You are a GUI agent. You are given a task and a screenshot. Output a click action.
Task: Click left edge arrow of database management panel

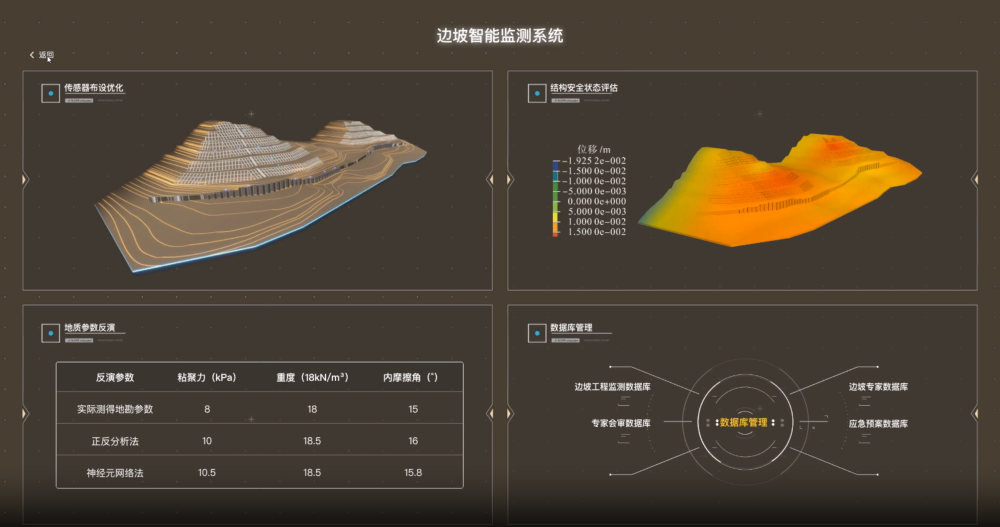tap(509, 413)
